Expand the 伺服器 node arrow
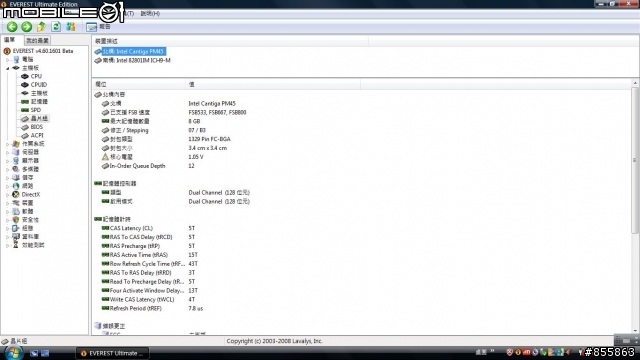Viewport: 640px width, 360px height. pos(7,152)
